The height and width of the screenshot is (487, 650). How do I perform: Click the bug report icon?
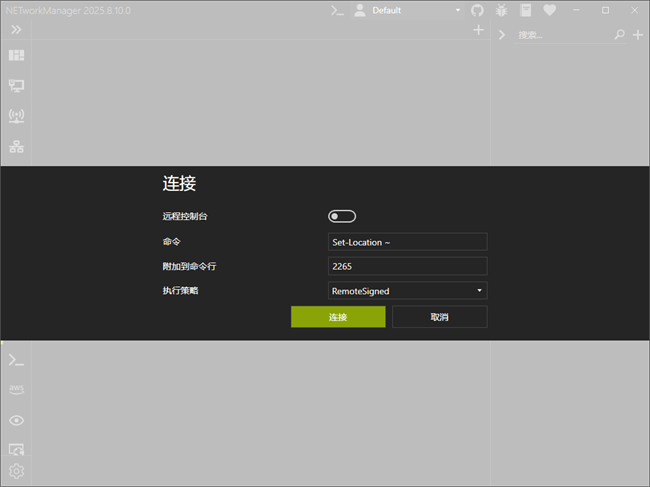click(x=502, y=10)
